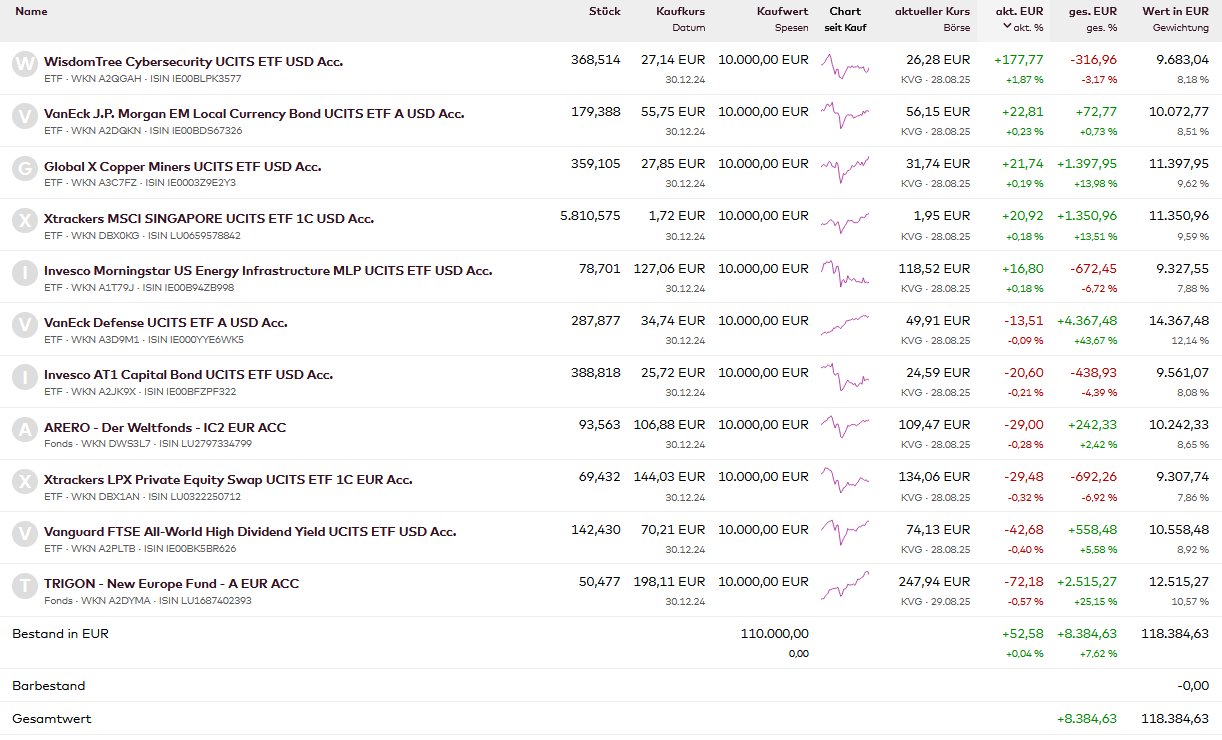Viewport: 1222px width, 740px height.
Task: Click the V icon next to VanEck Defense ETF
Action: coord(24,326)
